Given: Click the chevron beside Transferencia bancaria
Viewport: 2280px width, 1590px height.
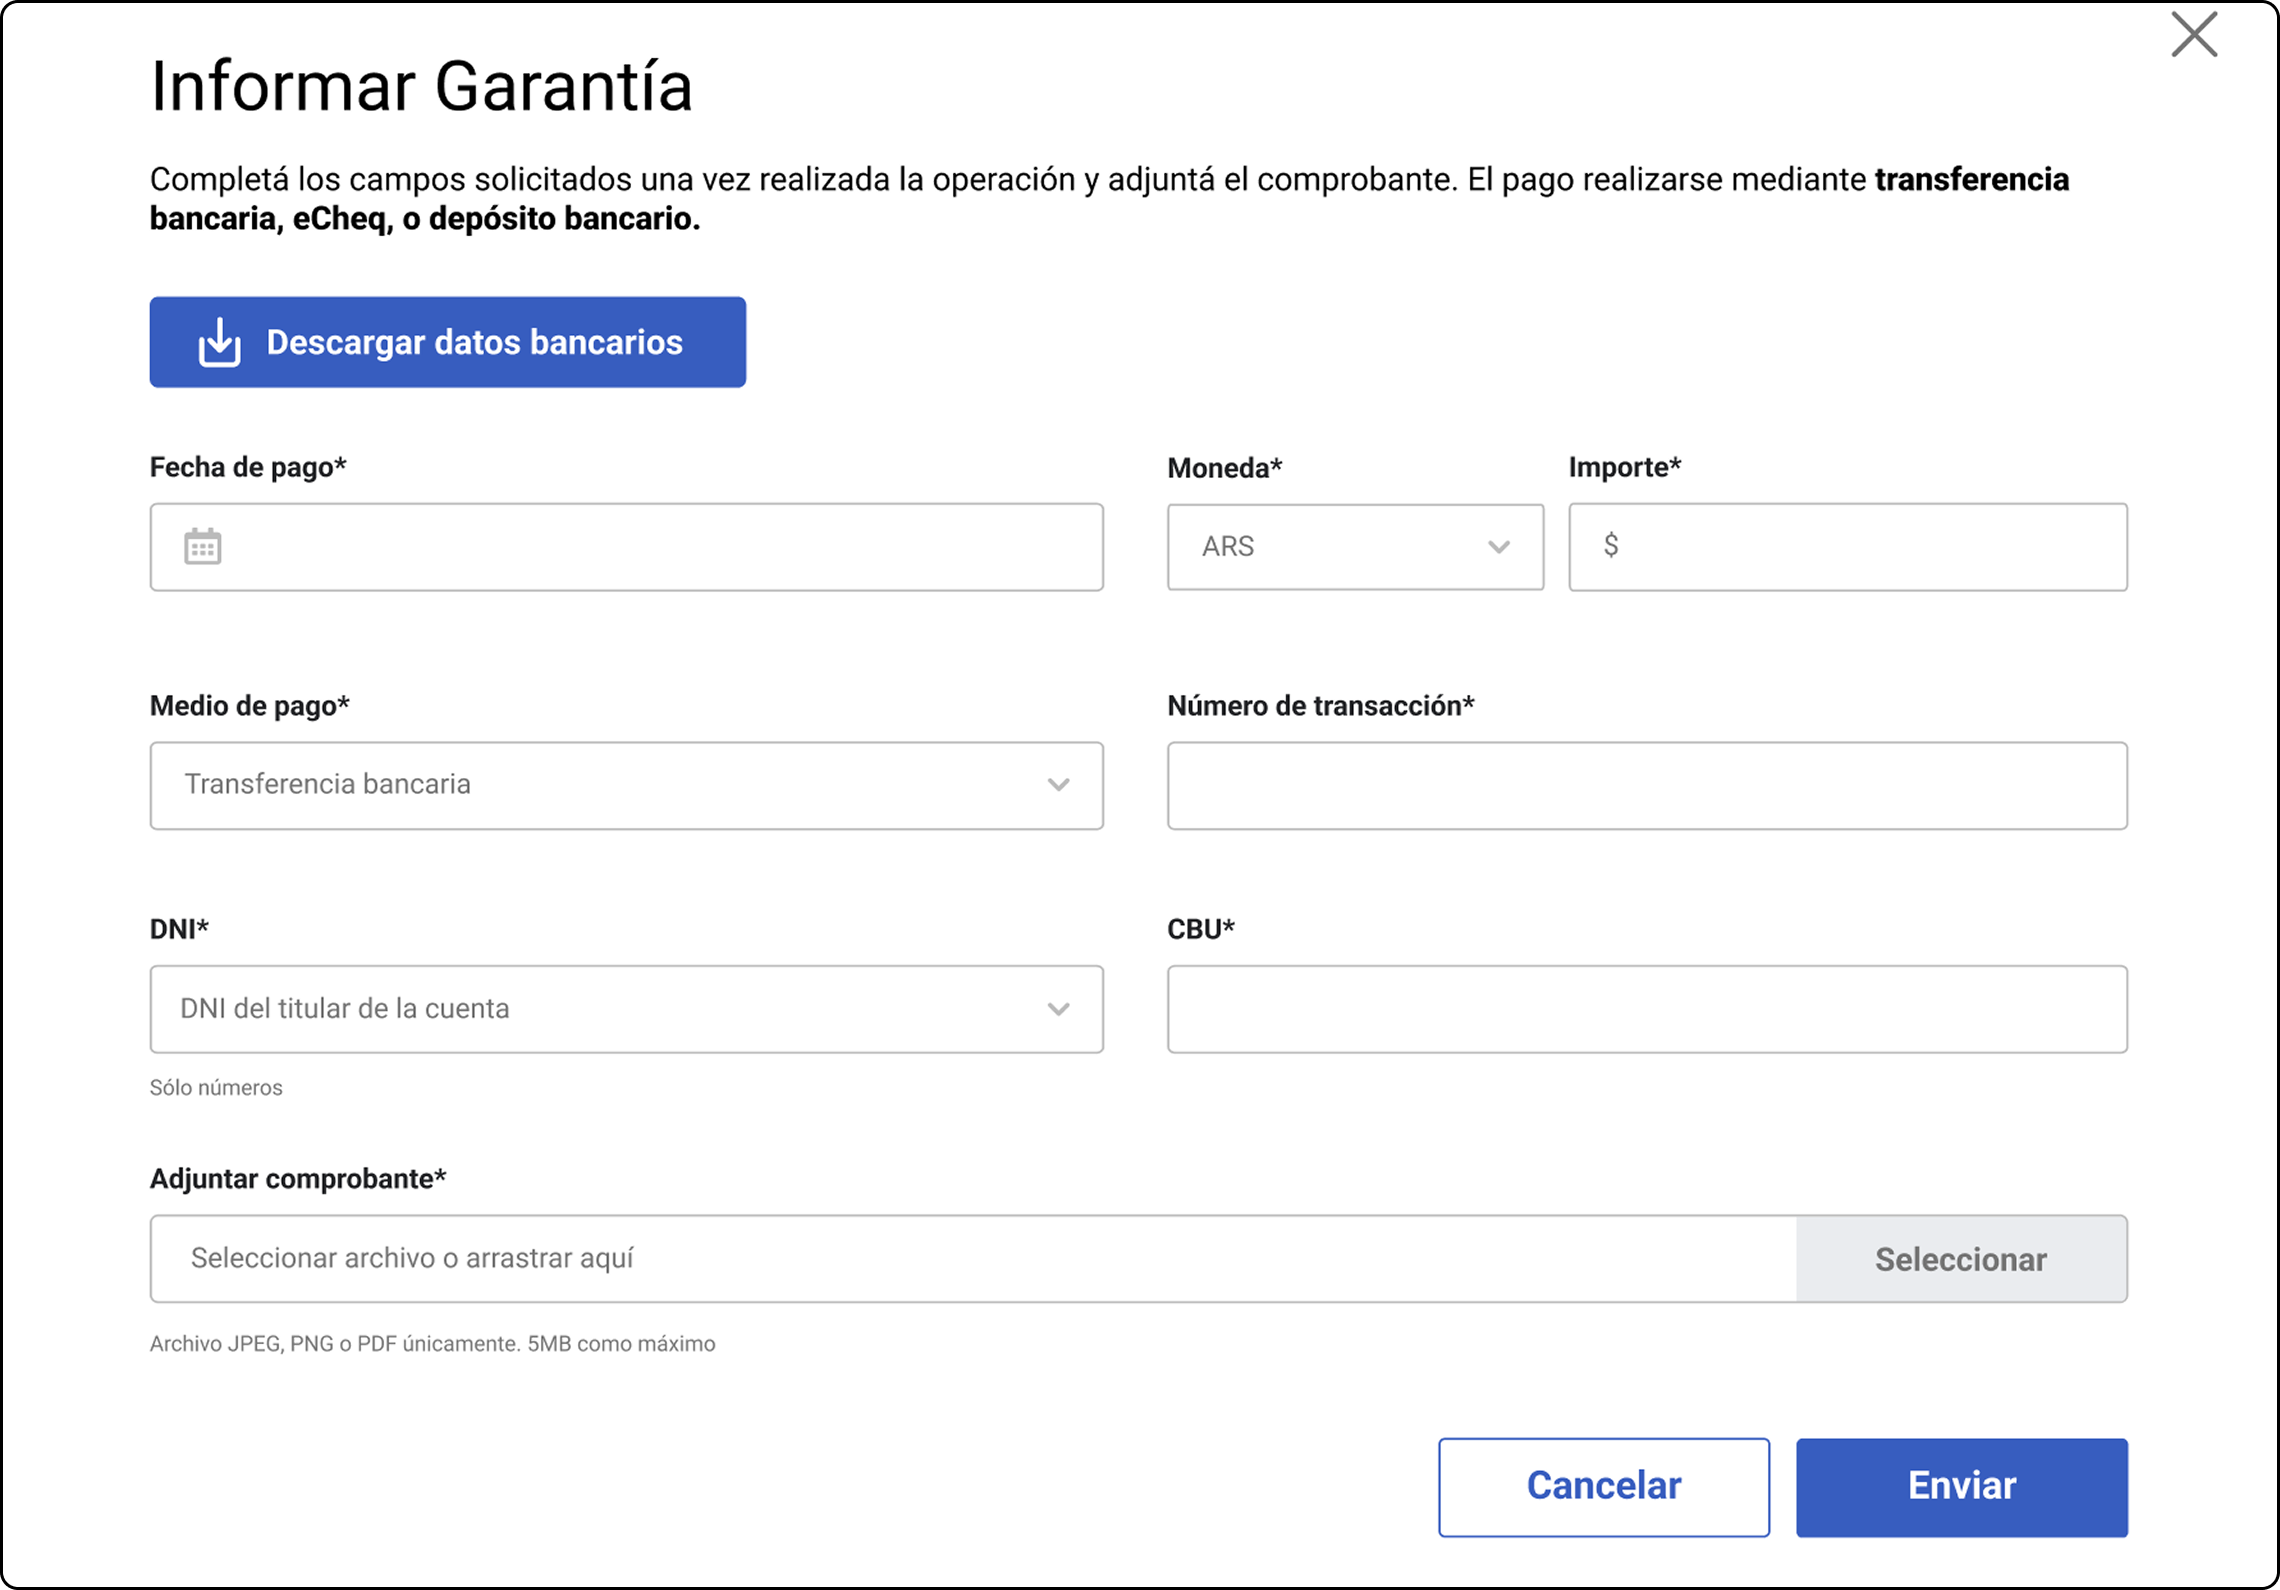Looking at the screenshot, I should point(1058,785).
